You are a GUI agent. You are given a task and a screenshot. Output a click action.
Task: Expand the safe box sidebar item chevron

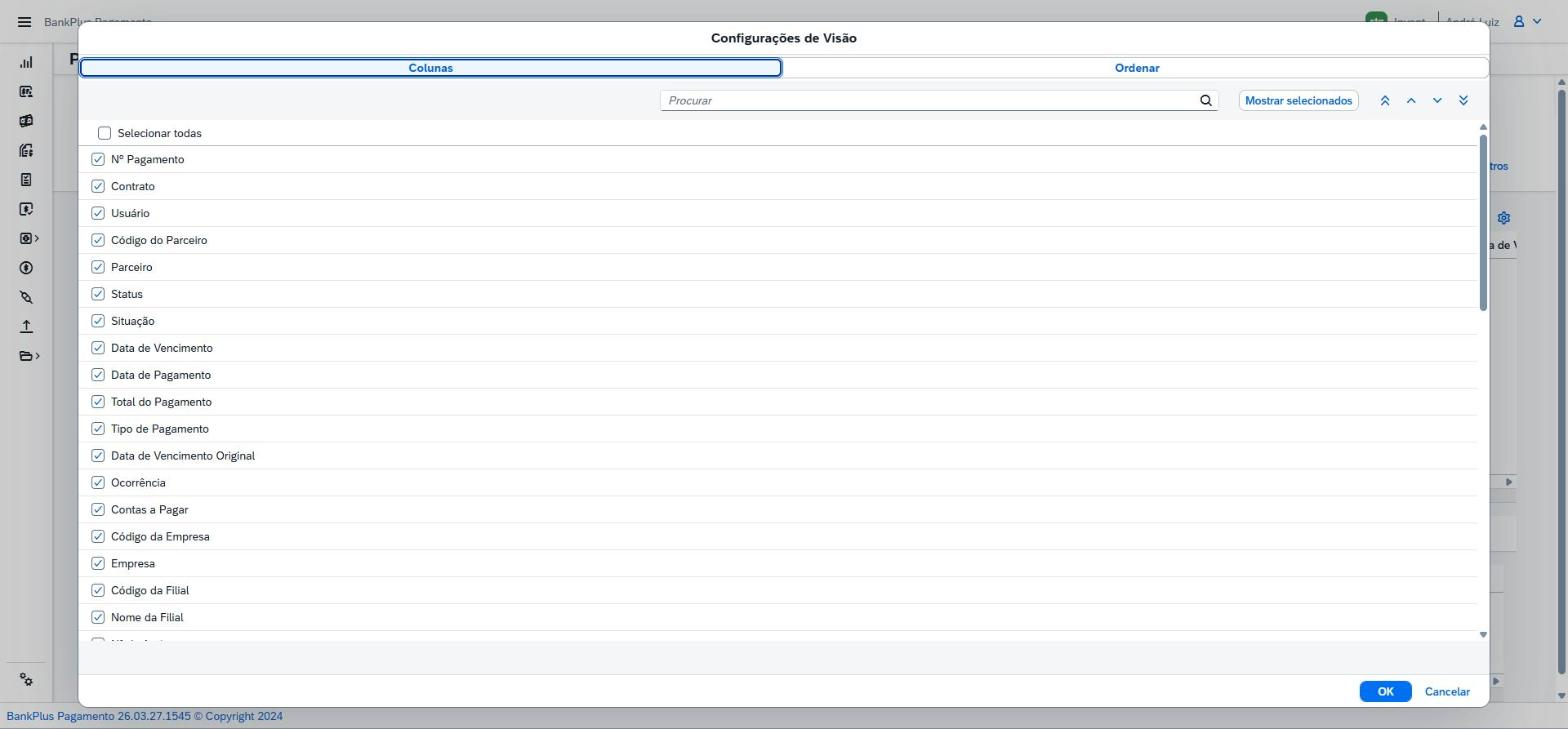[x=37, y=238]
